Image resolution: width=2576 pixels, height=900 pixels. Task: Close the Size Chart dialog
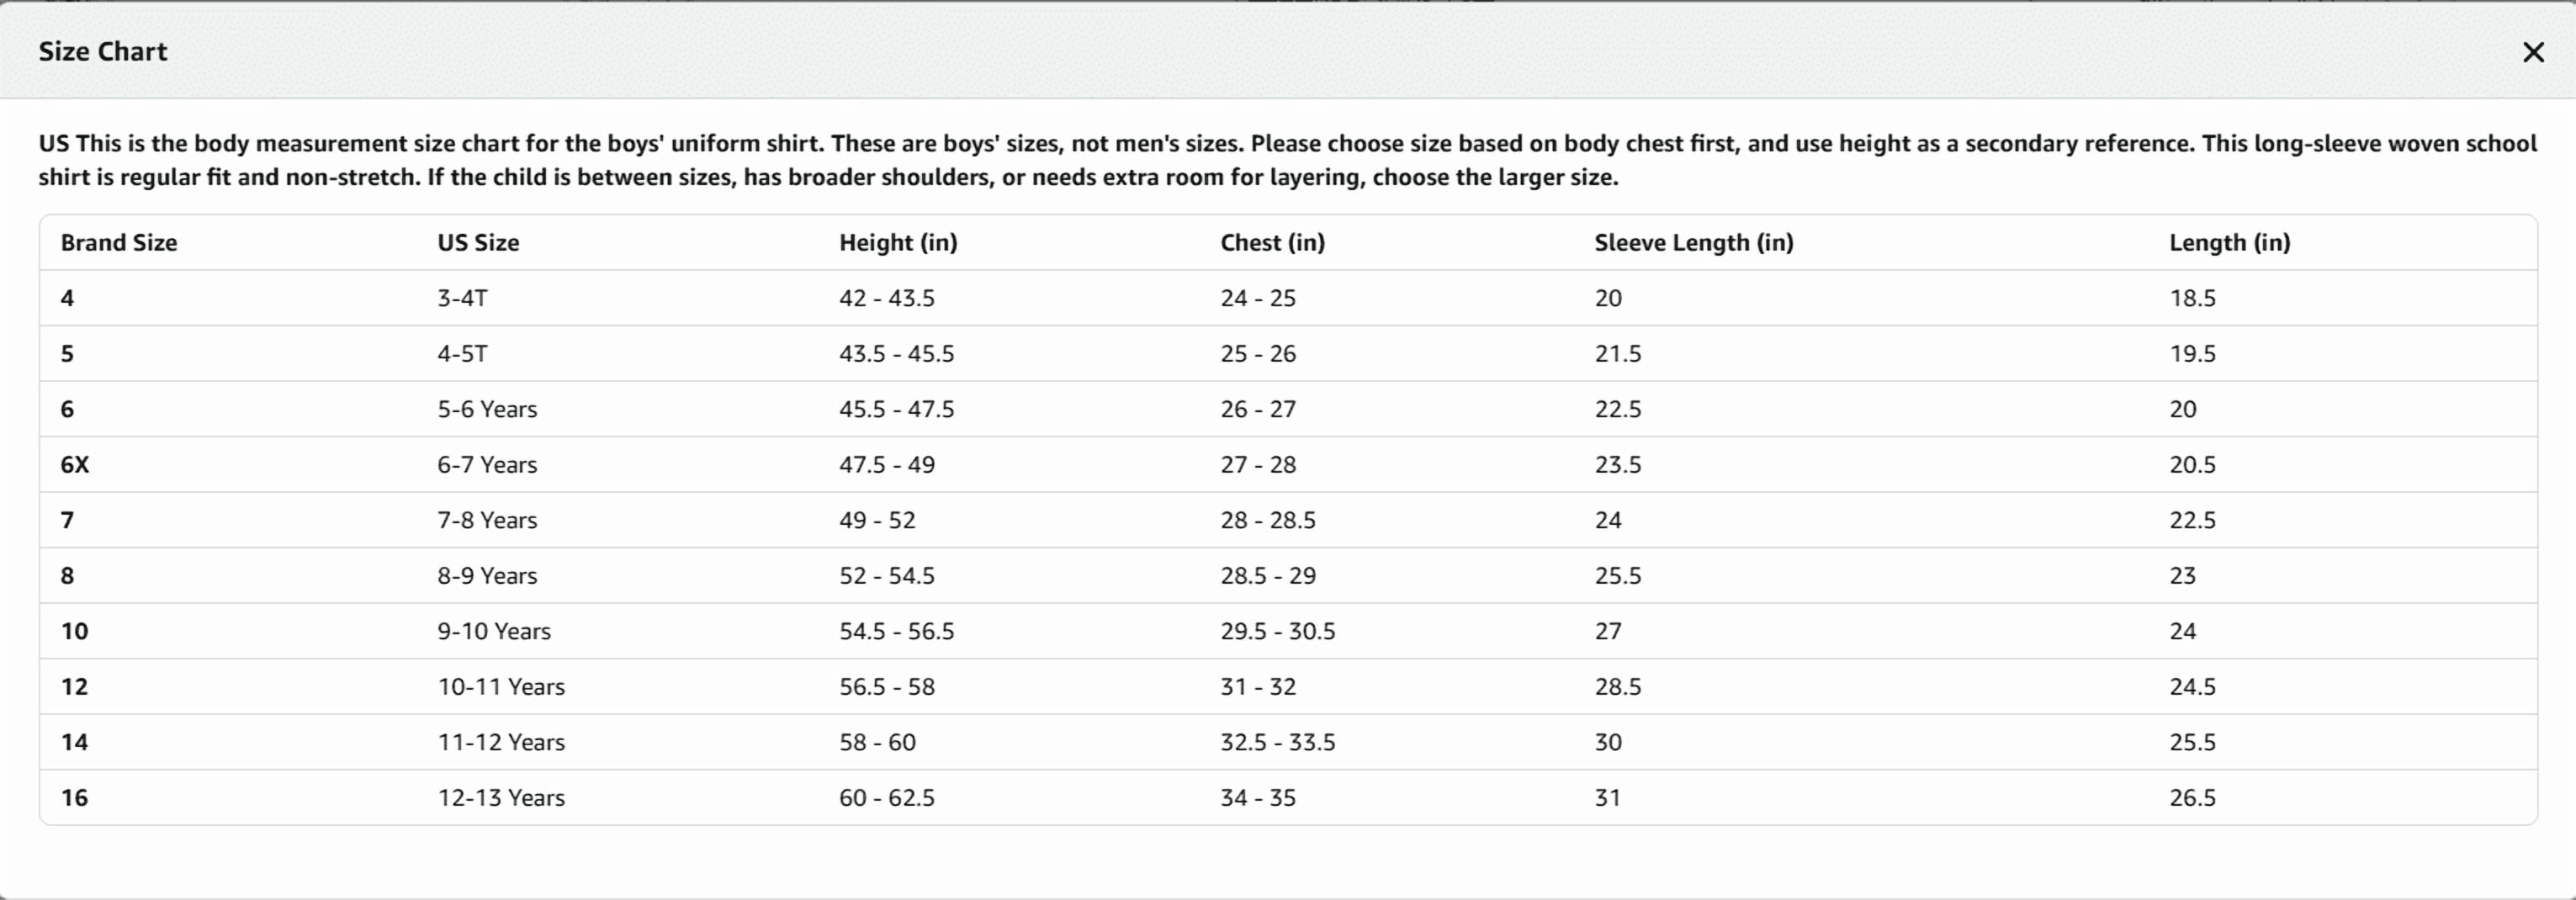[2533, 52]
